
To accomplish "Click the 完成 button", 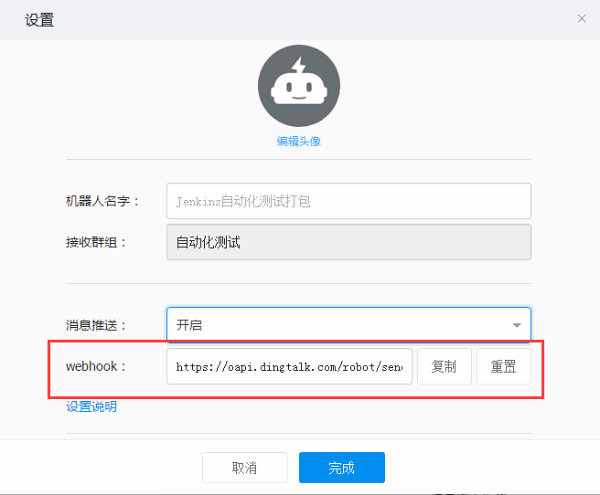I will 342,467.
